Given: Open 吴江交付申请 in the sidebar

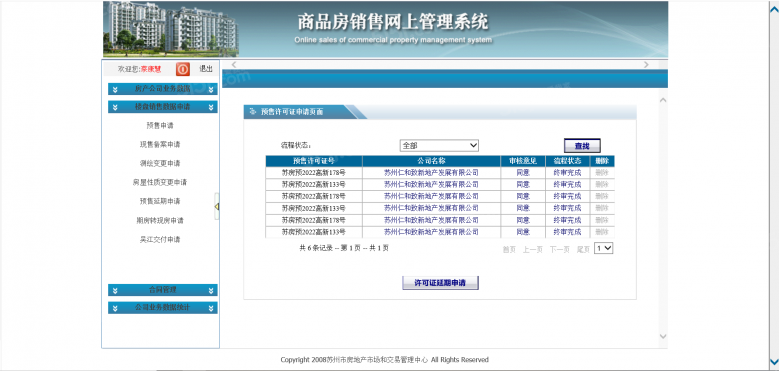Looking at the screenshot, I should [x=160, y=239].
